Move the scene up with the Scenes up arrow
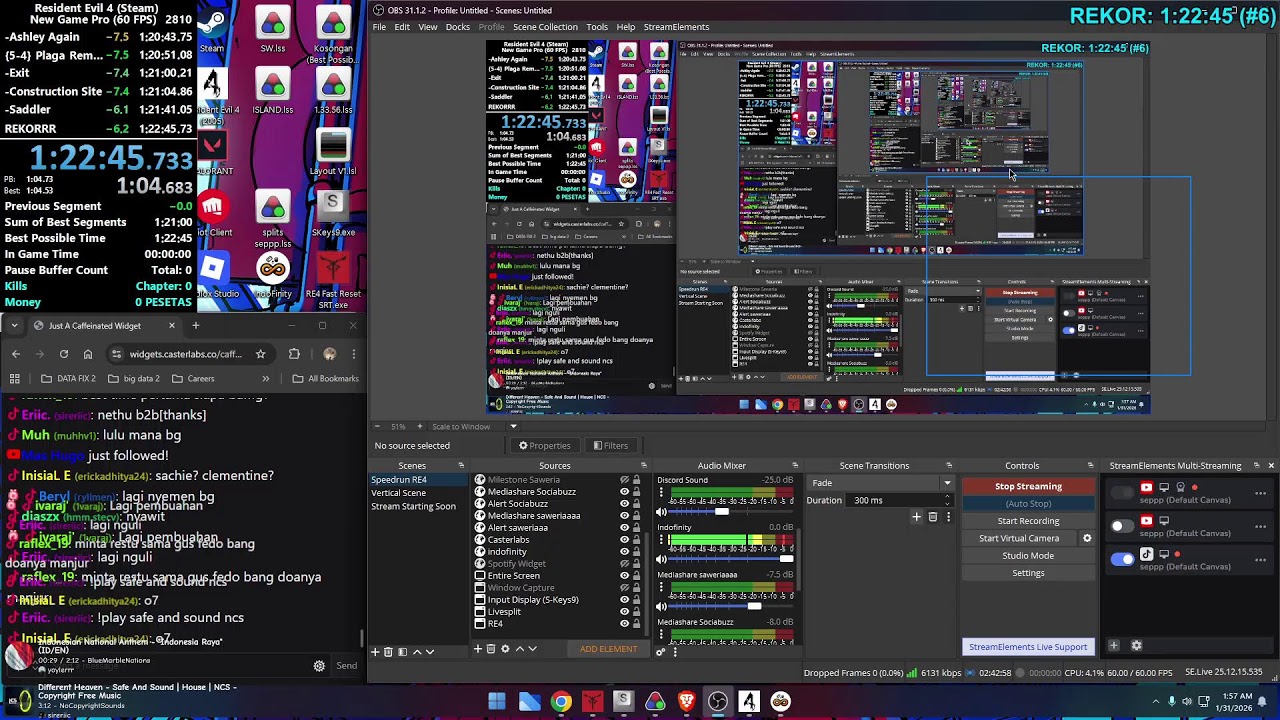 [x=417, y=651]
